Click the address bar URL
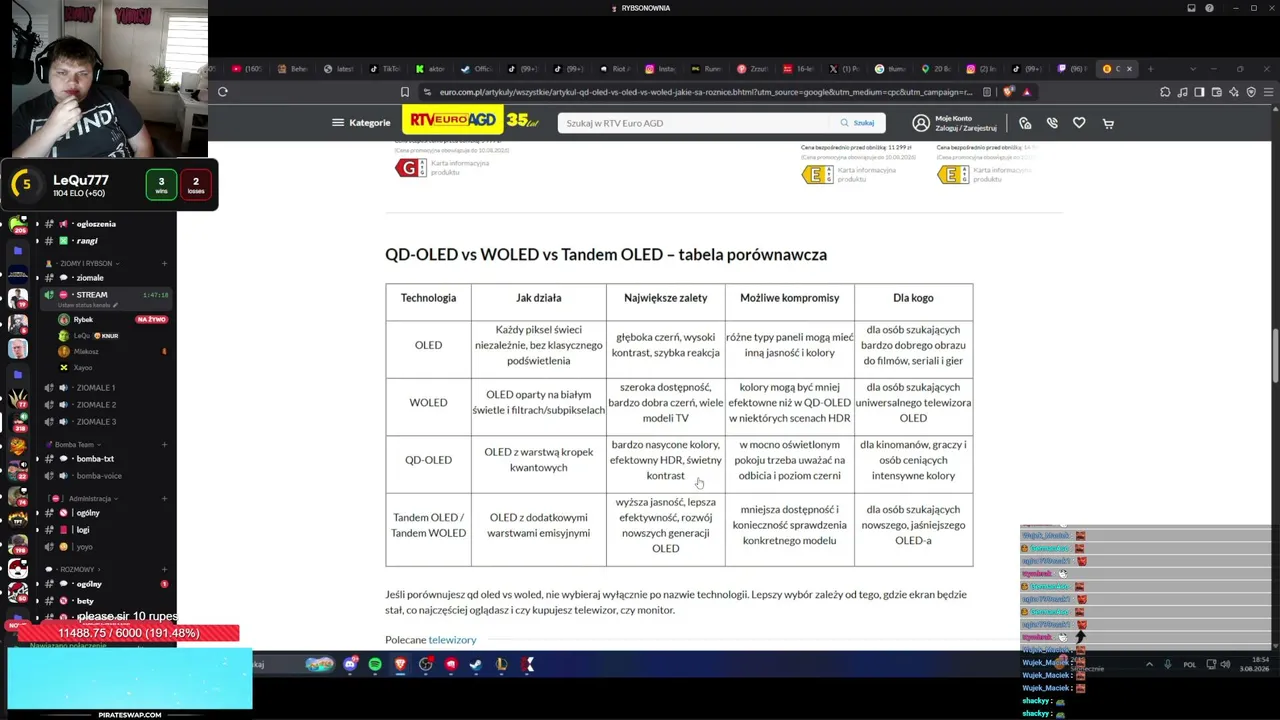The image size is (1280, 720). pos(705,92)
